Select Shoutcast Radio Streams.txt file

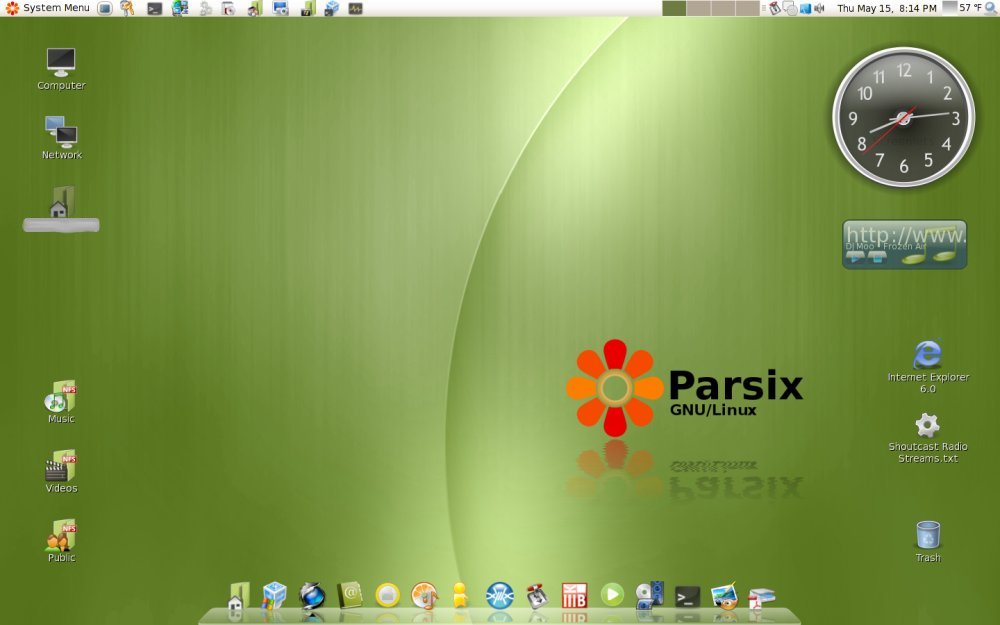pyautogui.click(x=928, y=438)
